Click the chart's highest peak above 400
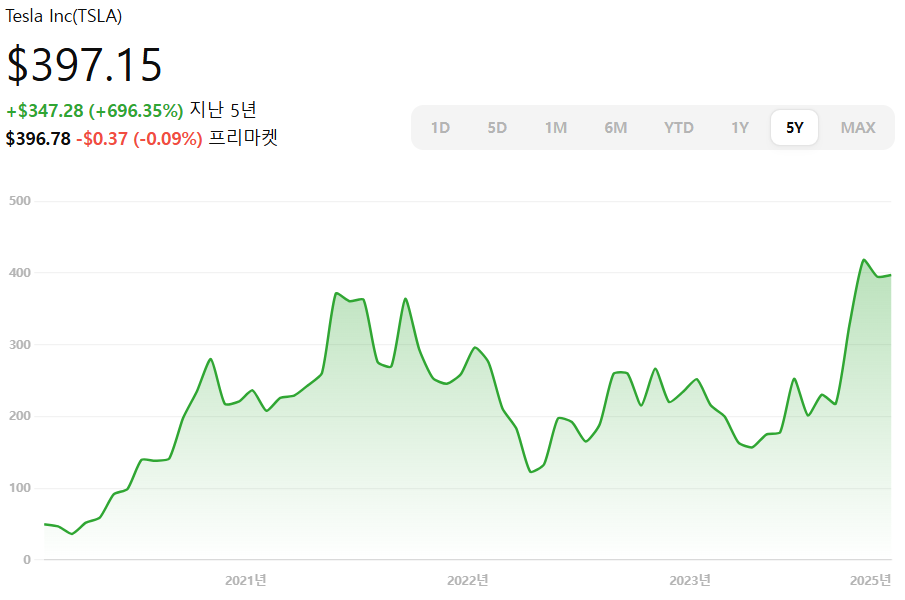 pyautogui.click(x=864, y=260)
